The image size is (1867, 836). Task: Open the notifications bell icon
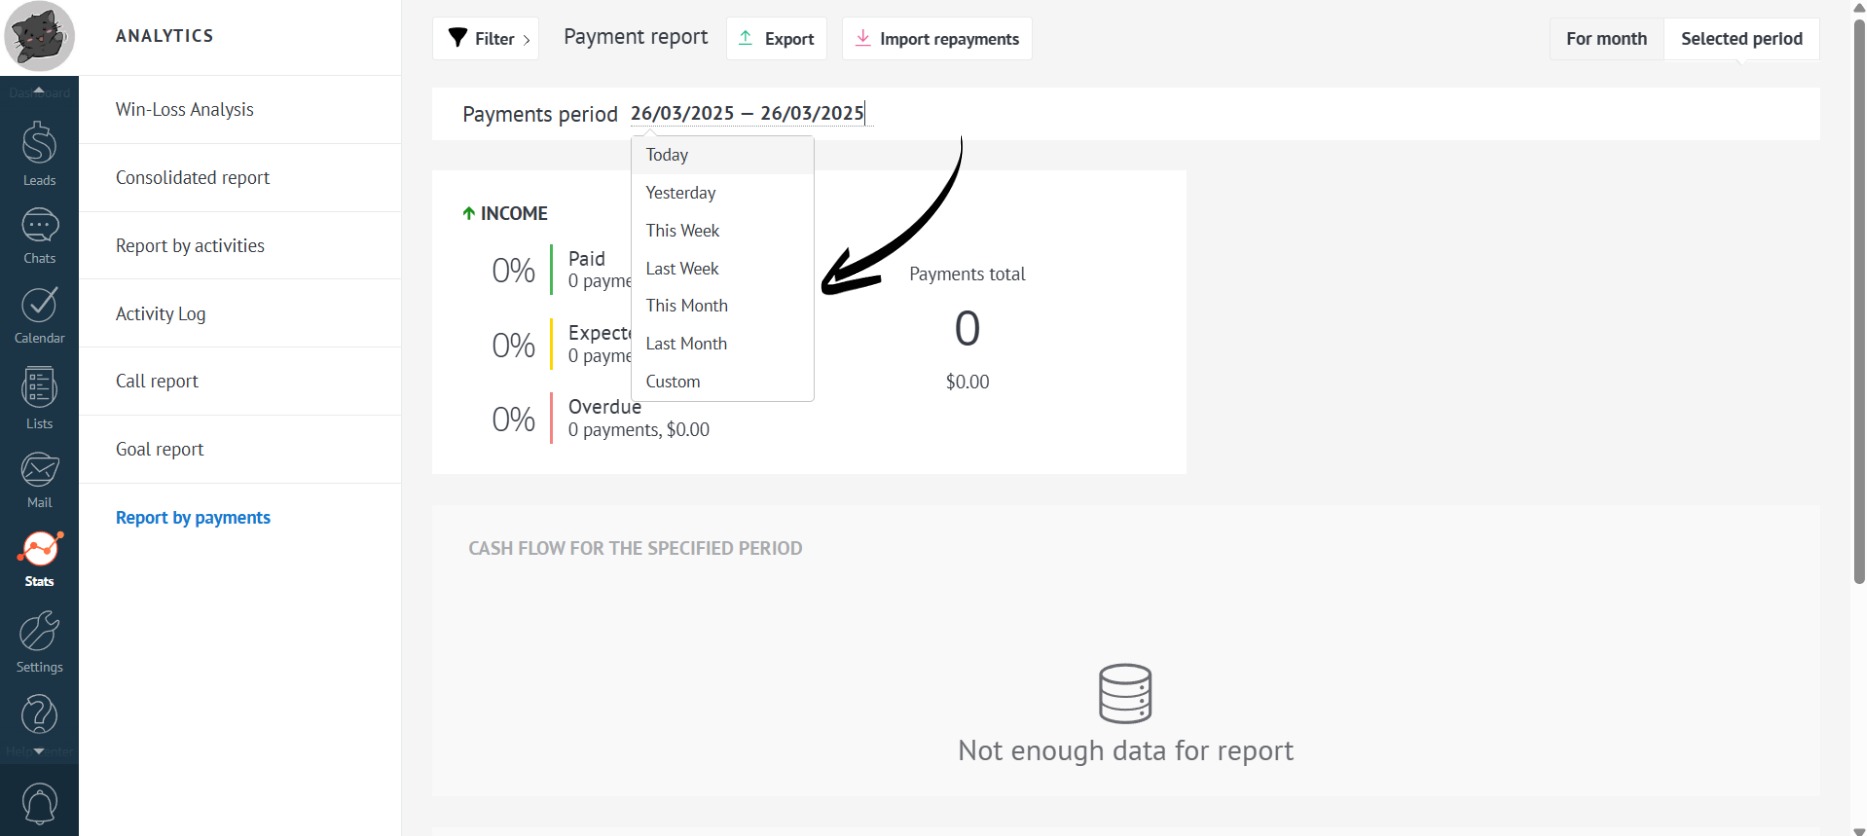39,803
